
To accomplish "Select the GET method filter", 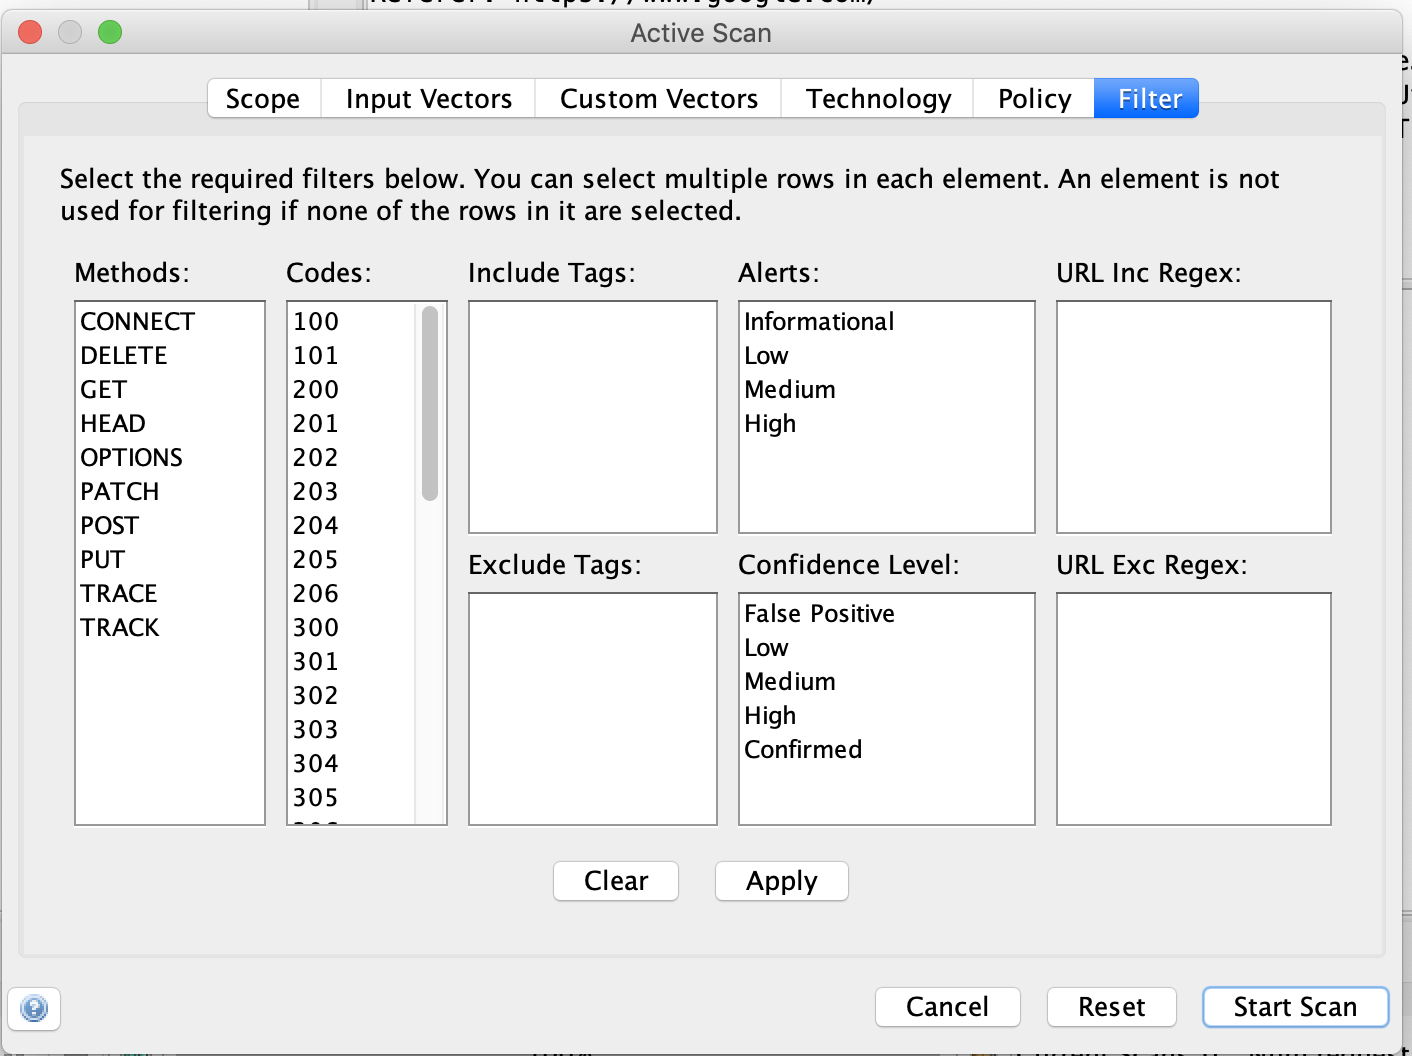I will pyautogui.click(x=103, y=389).
